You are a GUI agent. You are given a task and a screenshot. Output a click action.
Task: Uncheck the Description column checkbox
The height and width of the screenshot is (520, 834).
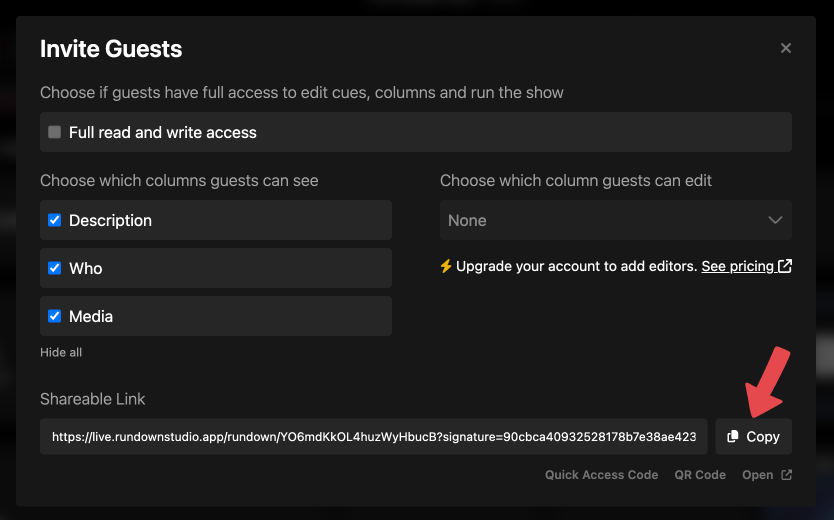54,220
